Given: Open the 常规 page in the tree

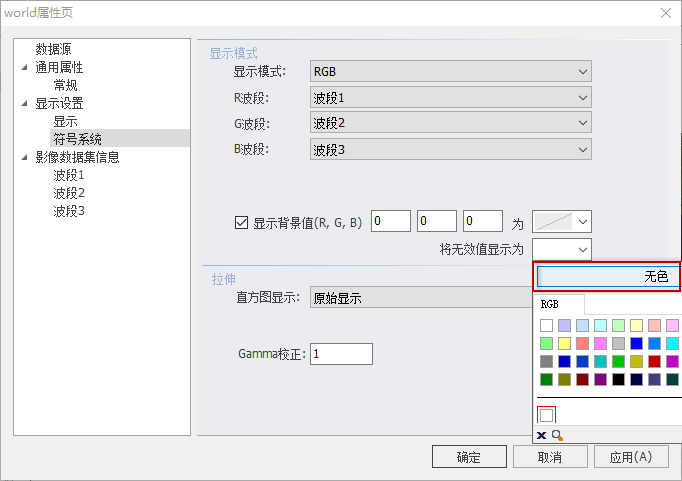Looking at the screenshot, I should (66, 85).
